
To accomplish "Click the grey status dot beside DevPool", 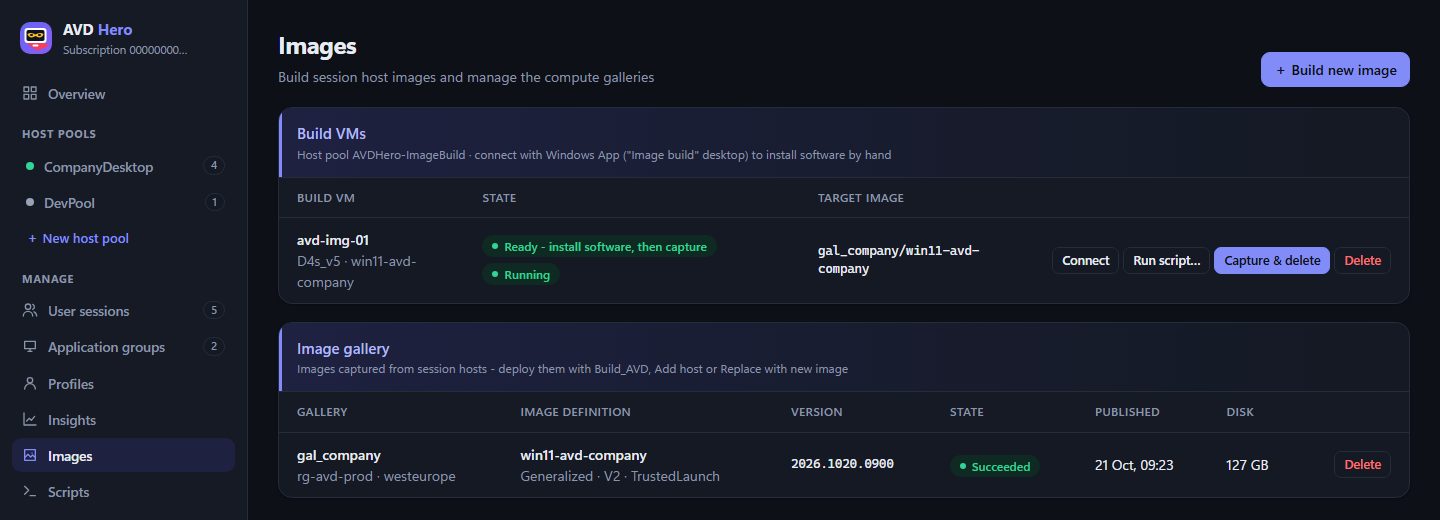I will click(30, 203).
